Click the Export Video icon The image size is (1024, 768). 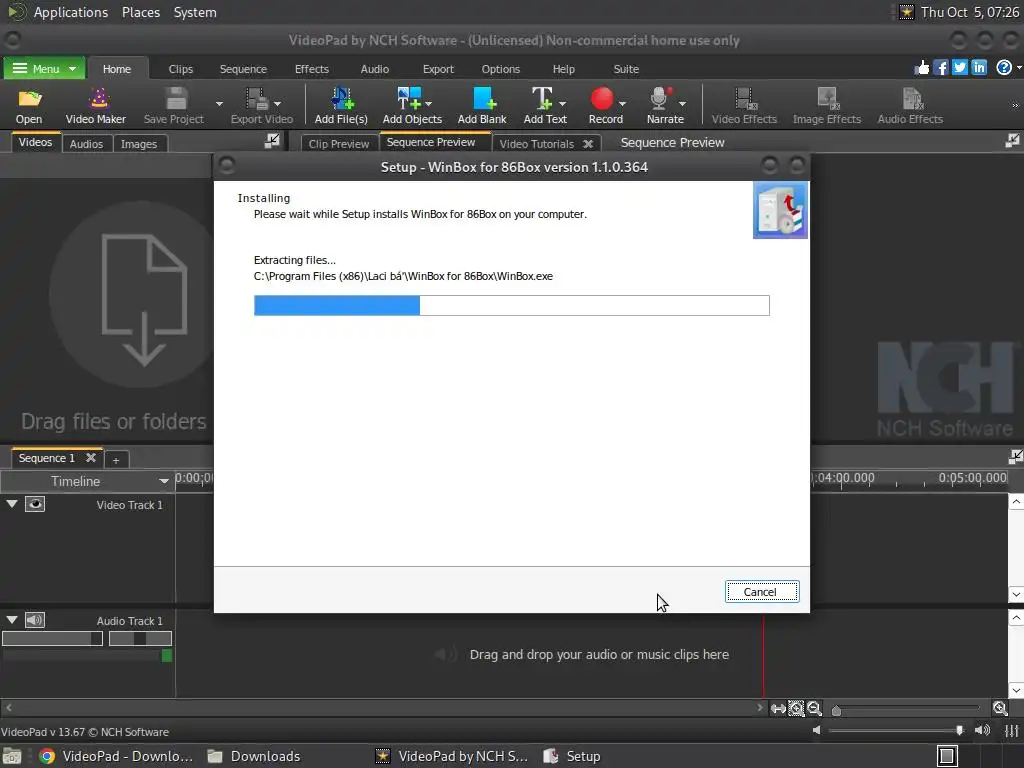coord(256,99)
